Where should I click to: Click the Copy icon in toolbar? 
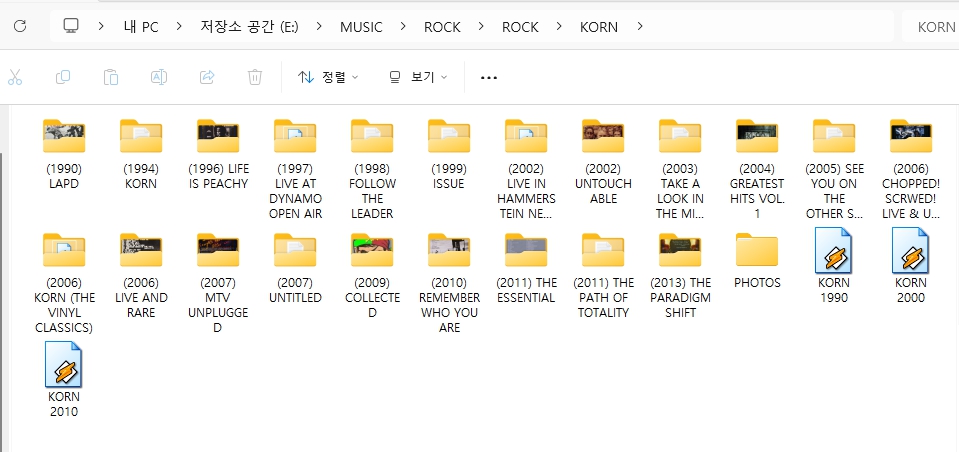coord(63,77)
